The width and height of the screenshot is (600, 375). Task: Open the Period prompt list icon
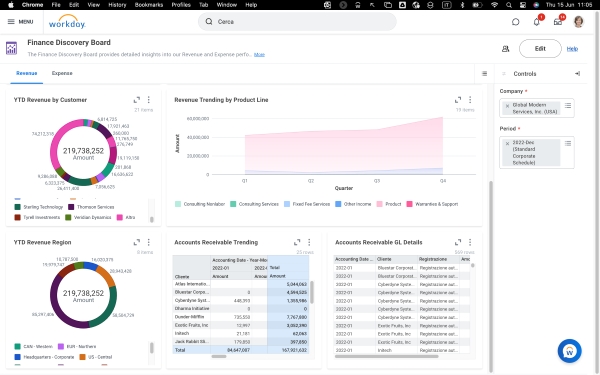(568, 143)
